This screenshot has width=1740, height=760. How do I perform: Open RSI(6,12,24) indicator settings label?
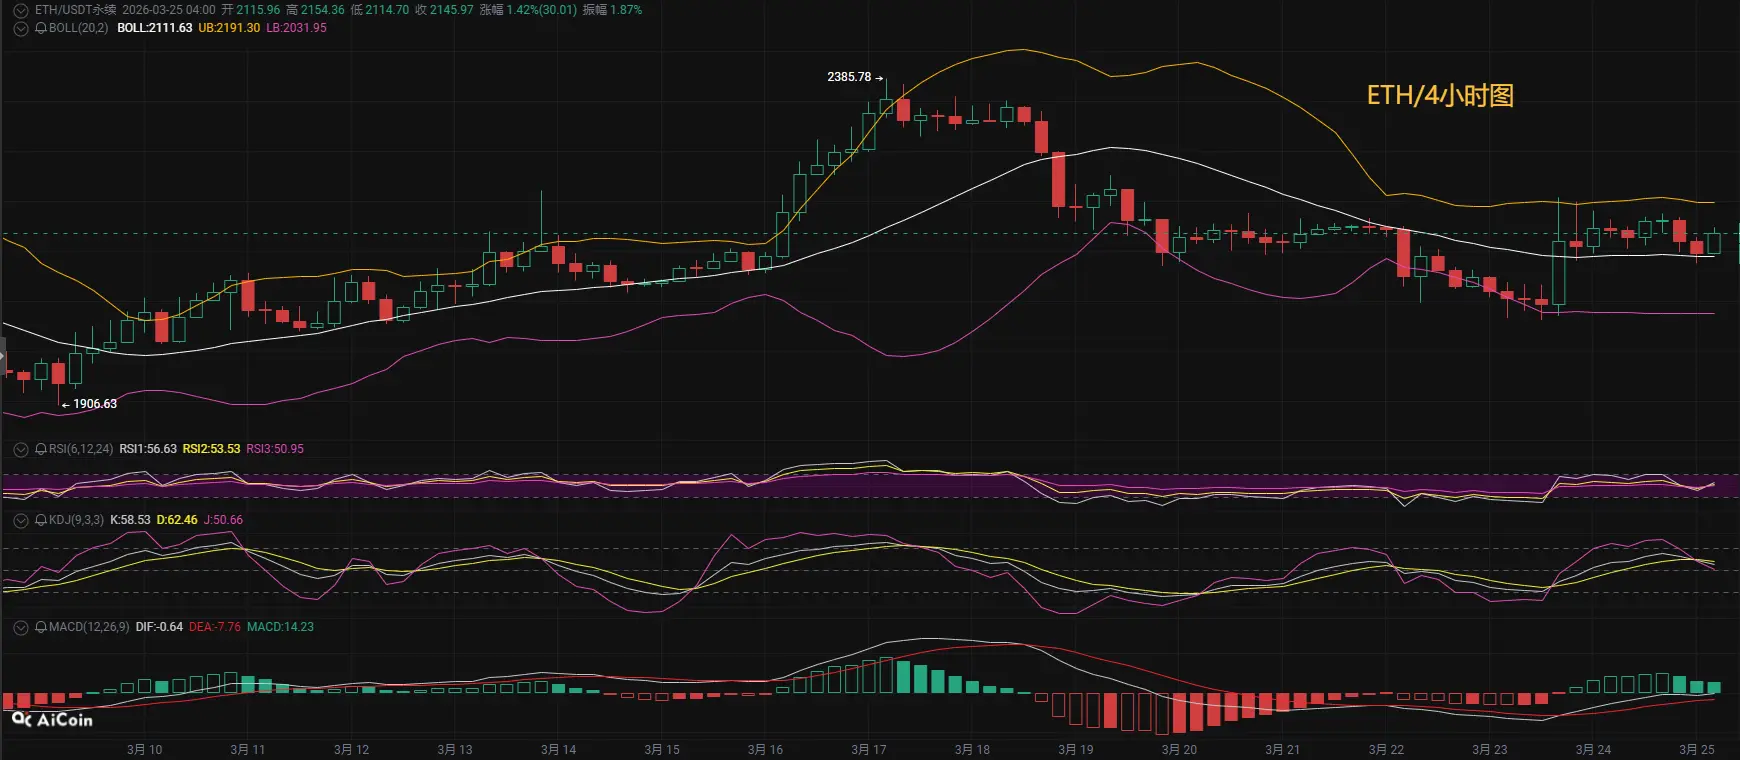(81, 449)
